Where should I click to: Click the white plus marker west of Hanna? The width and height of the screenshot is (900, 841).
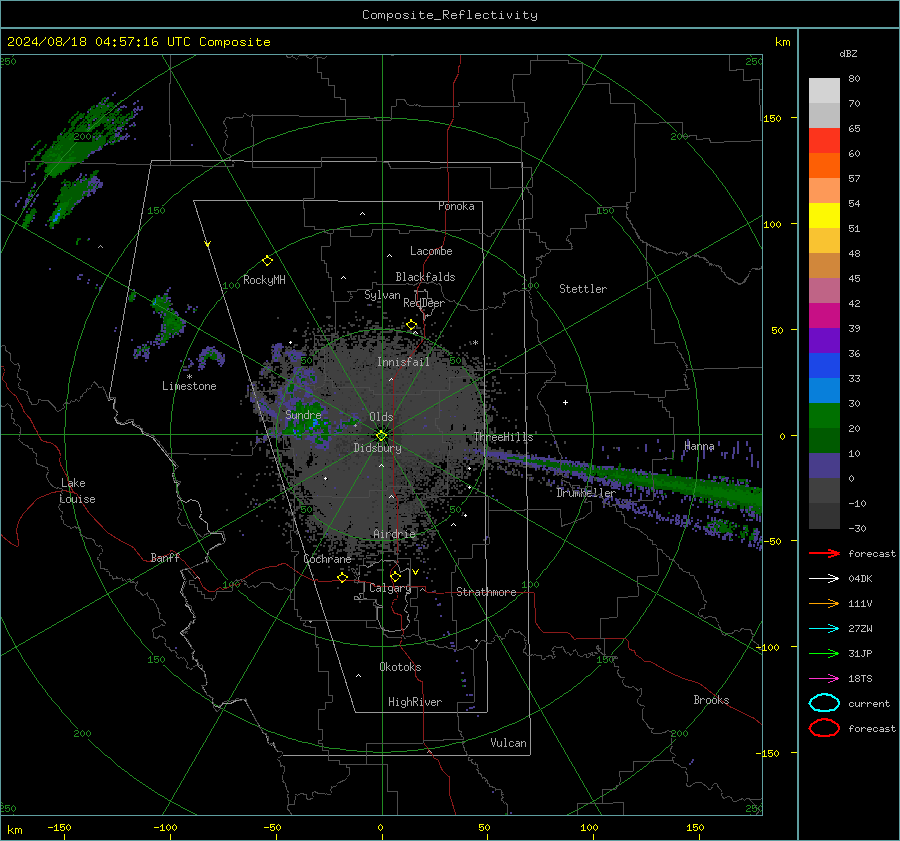[565, 402]
